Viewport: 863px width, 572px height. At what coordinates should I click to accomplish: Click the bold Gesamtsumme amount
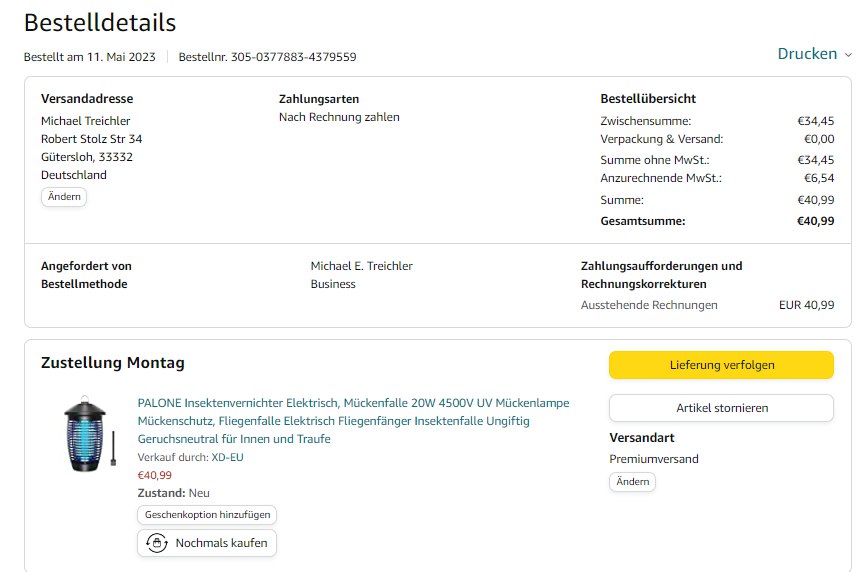[815, 221]
